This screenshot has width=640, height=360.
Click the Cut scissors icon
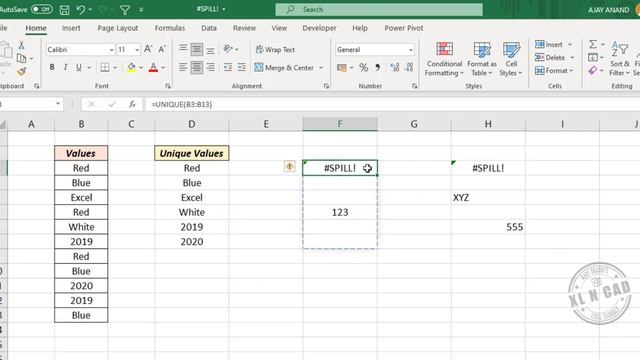[21, 45]
